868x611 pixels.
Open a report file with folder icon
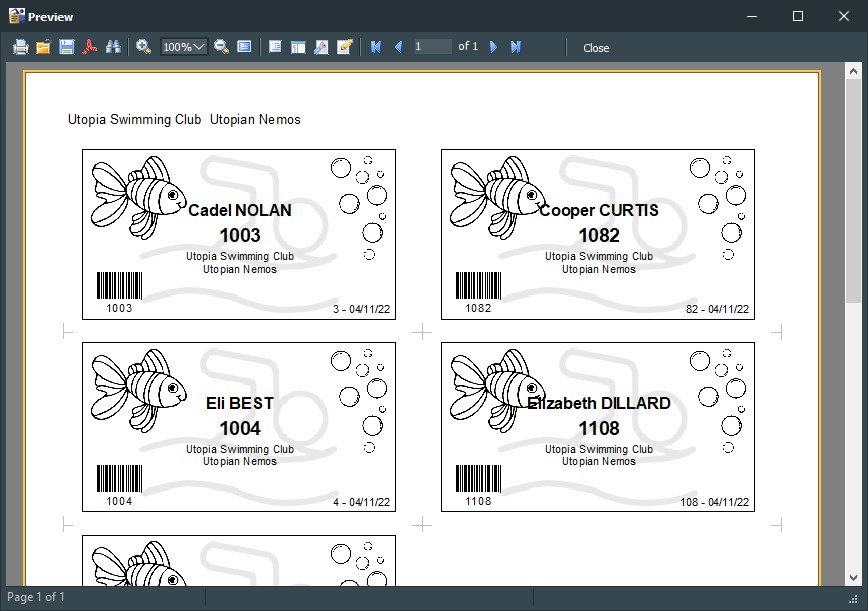click(x=43, y=47)
